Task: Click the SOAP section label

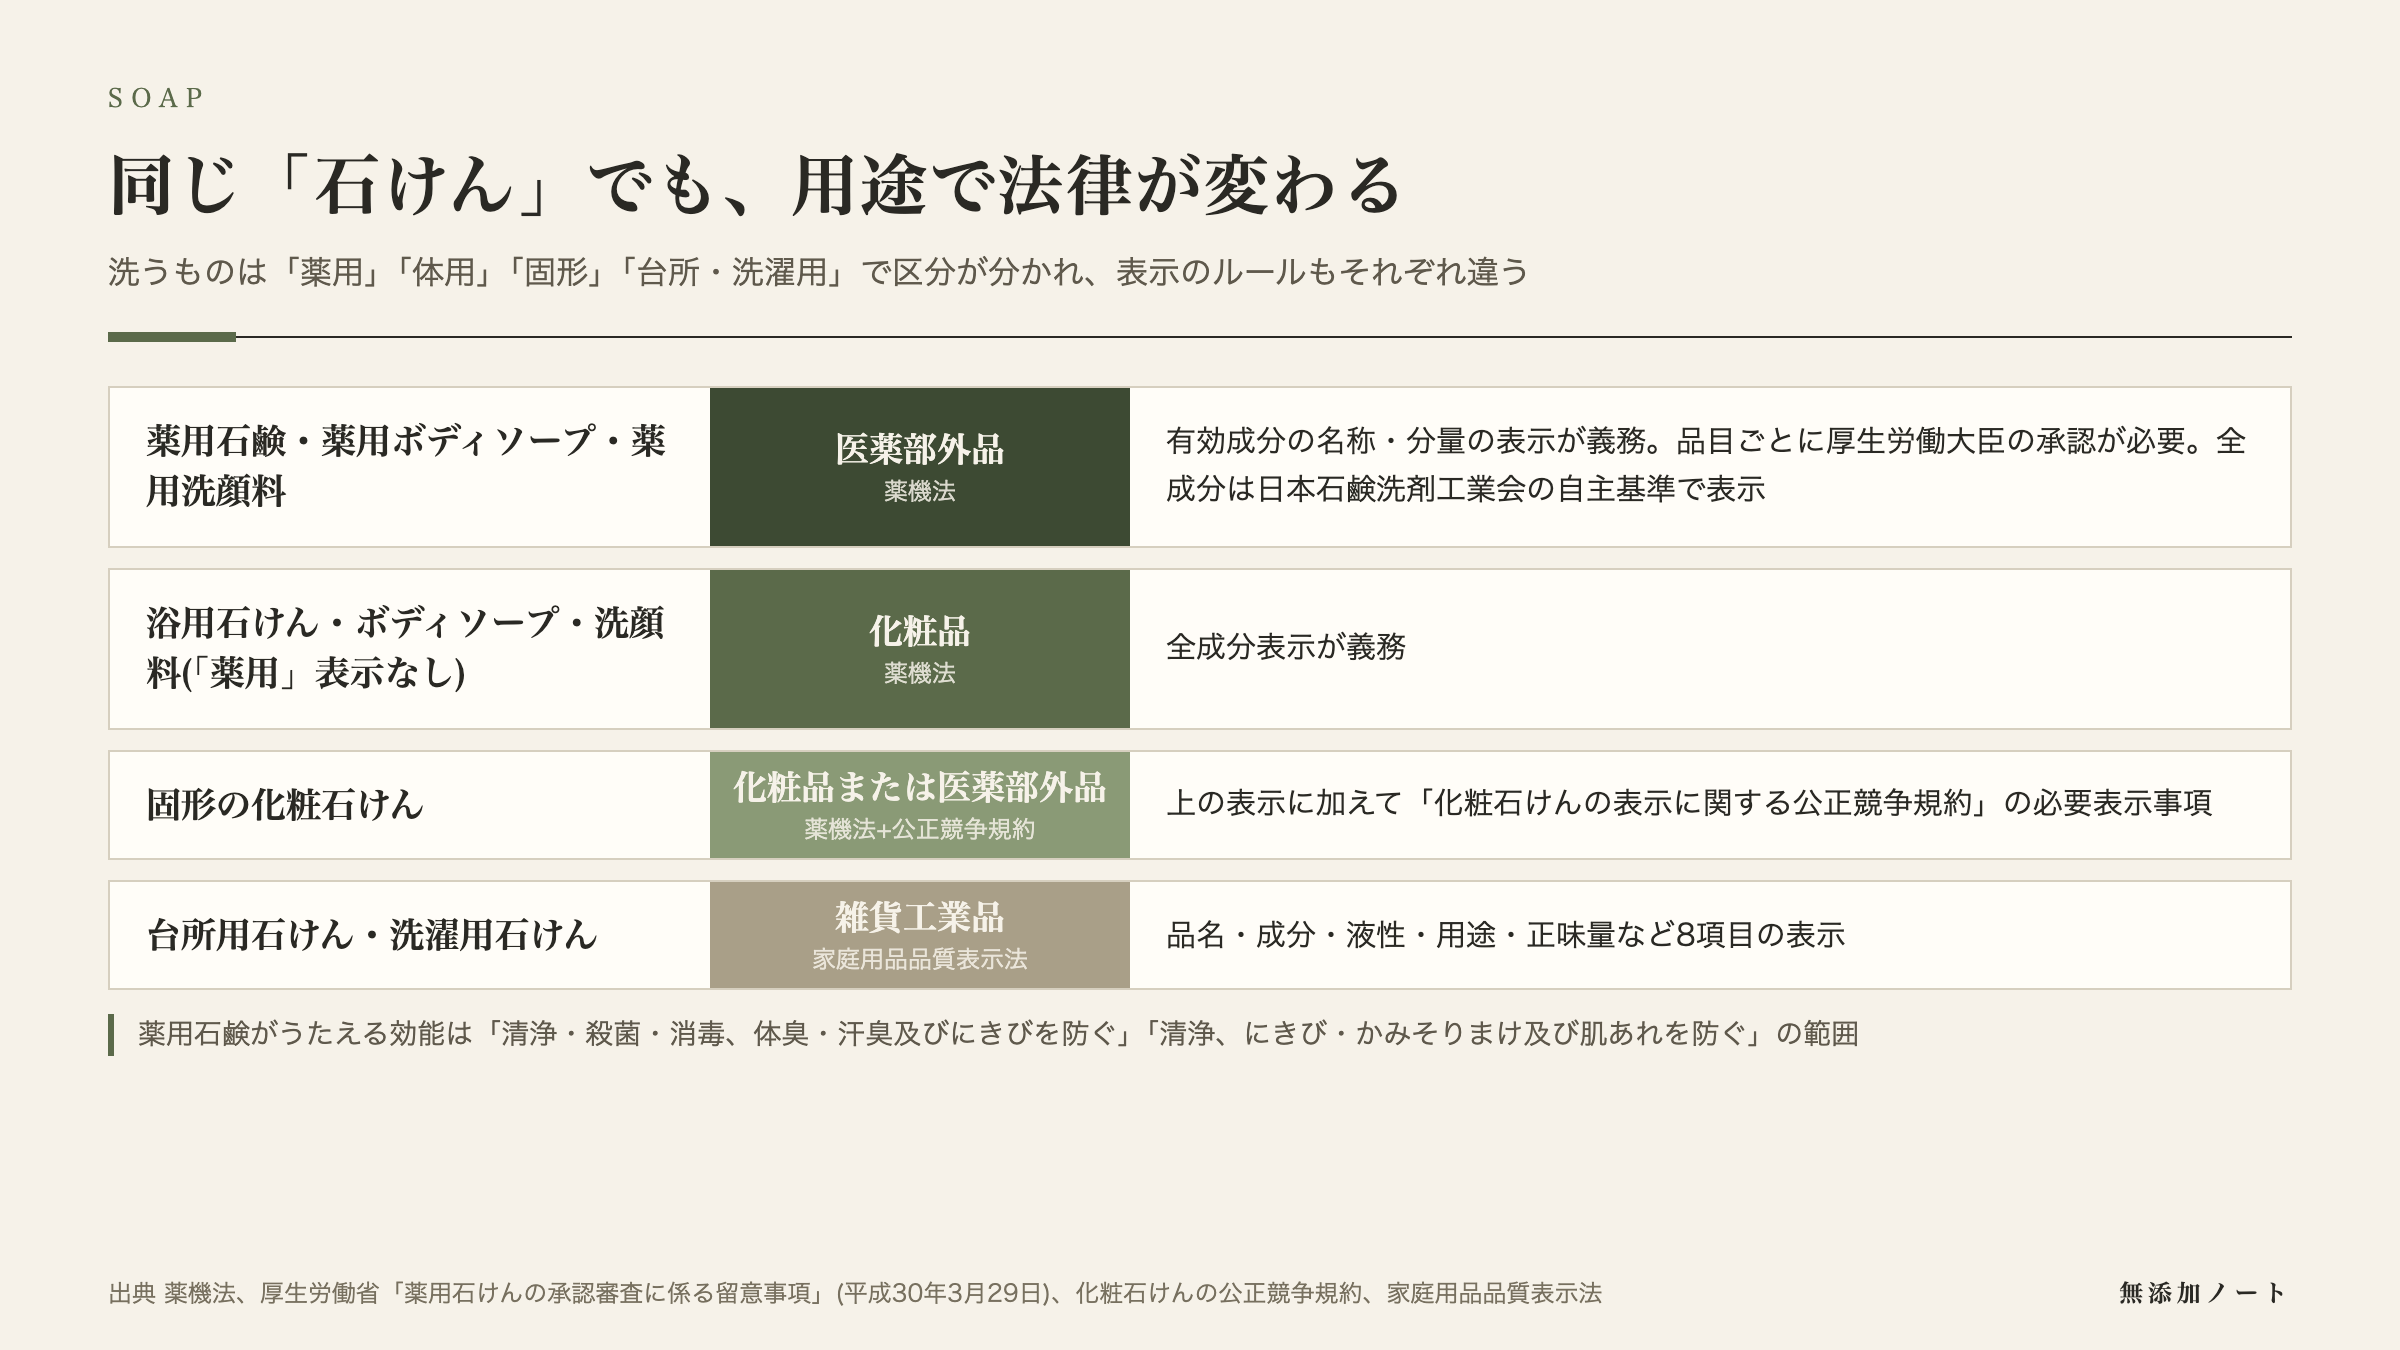Action: pos(156,98)
